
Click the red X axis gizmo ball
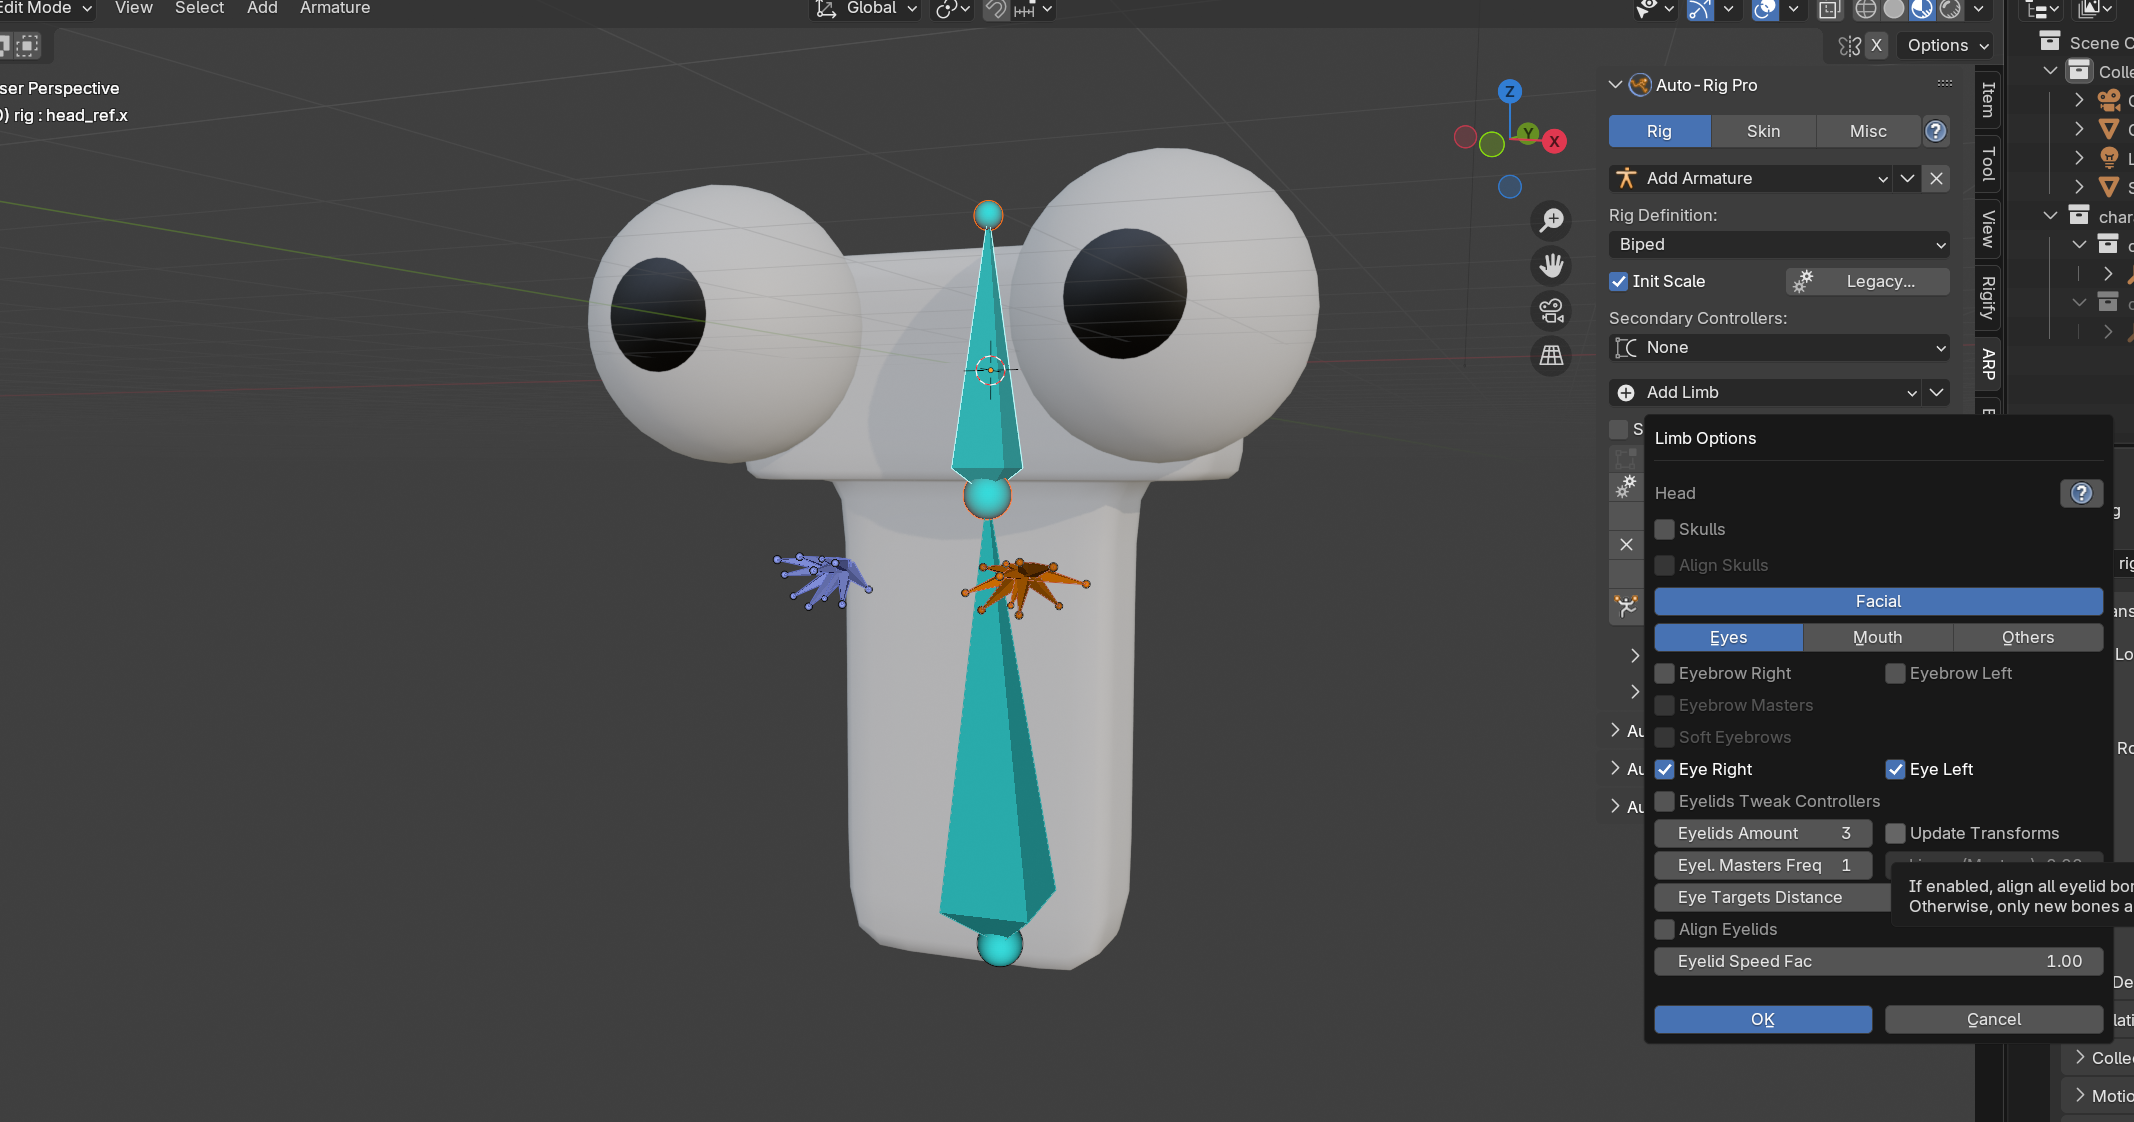1554,141
